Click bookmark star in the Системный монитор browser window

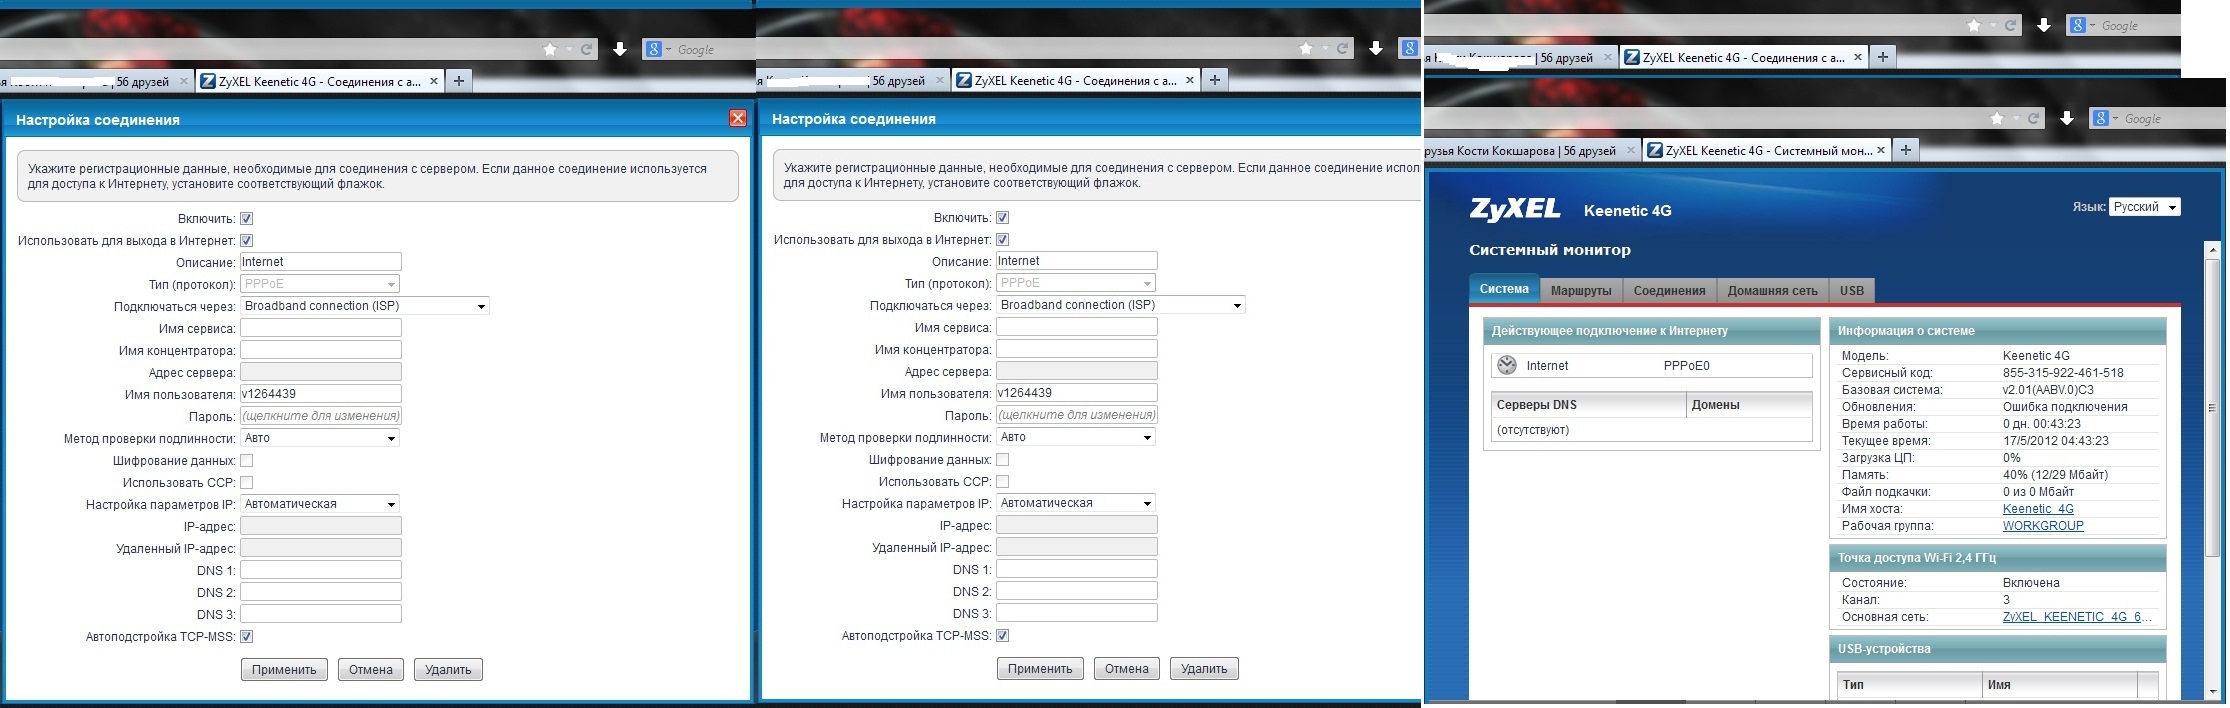coord(1996,119)
